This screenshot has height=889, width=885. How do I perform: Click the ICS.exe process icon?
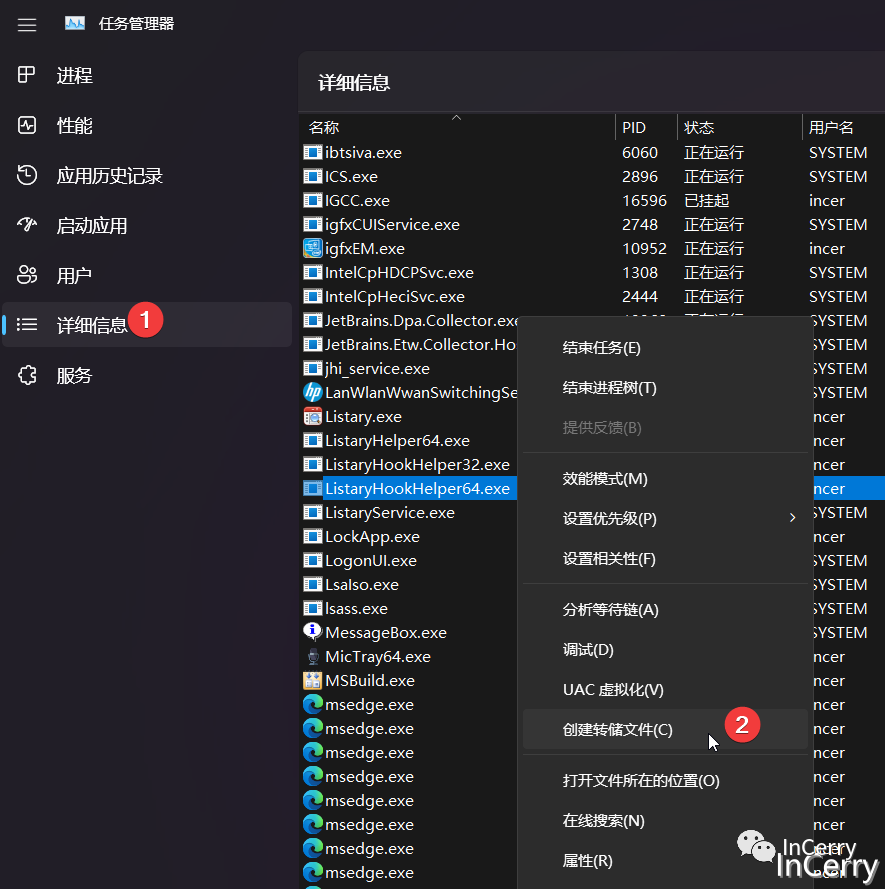click(x=312, y=176)
